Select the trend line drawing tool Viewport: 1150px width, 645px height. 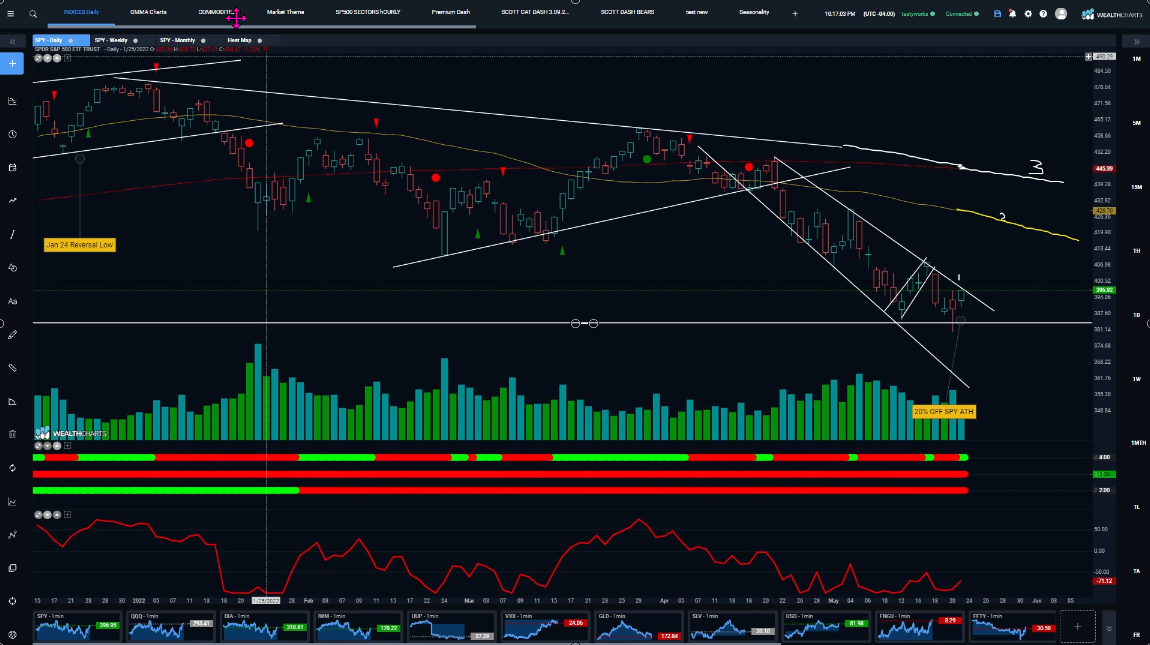coord(12,235)
